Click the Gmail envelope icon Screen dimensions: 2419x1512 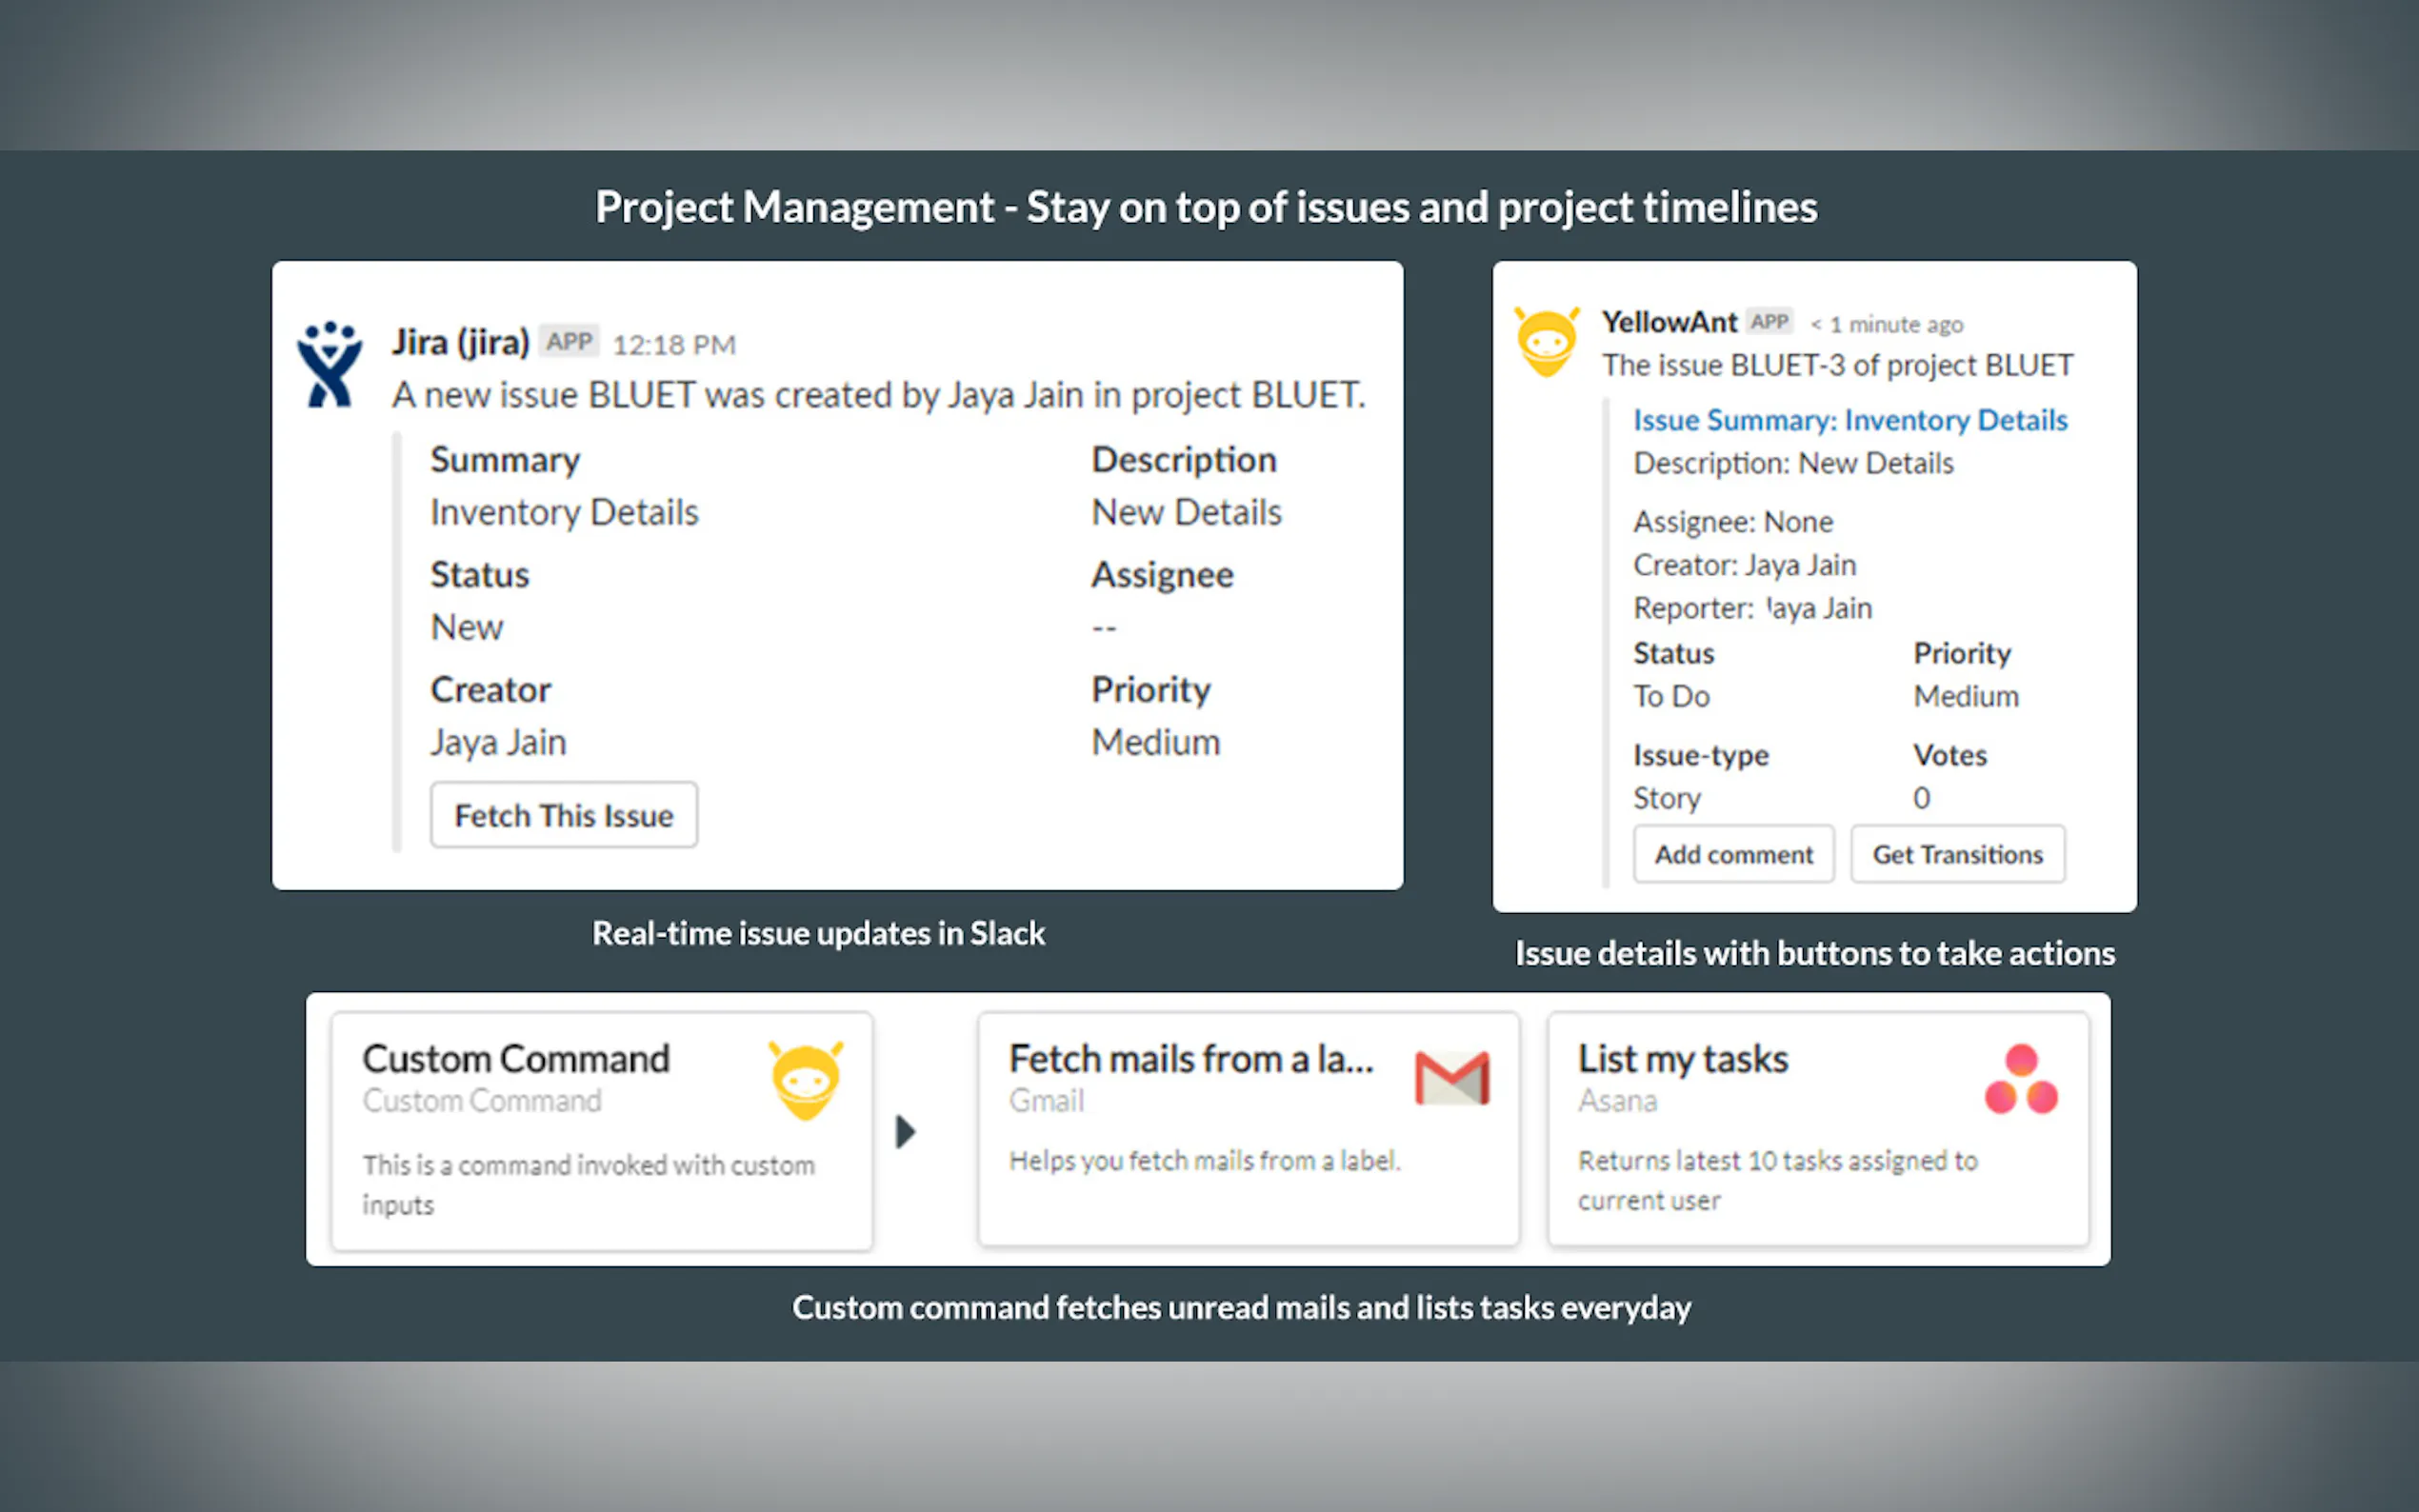(x=1452, y=1078)
